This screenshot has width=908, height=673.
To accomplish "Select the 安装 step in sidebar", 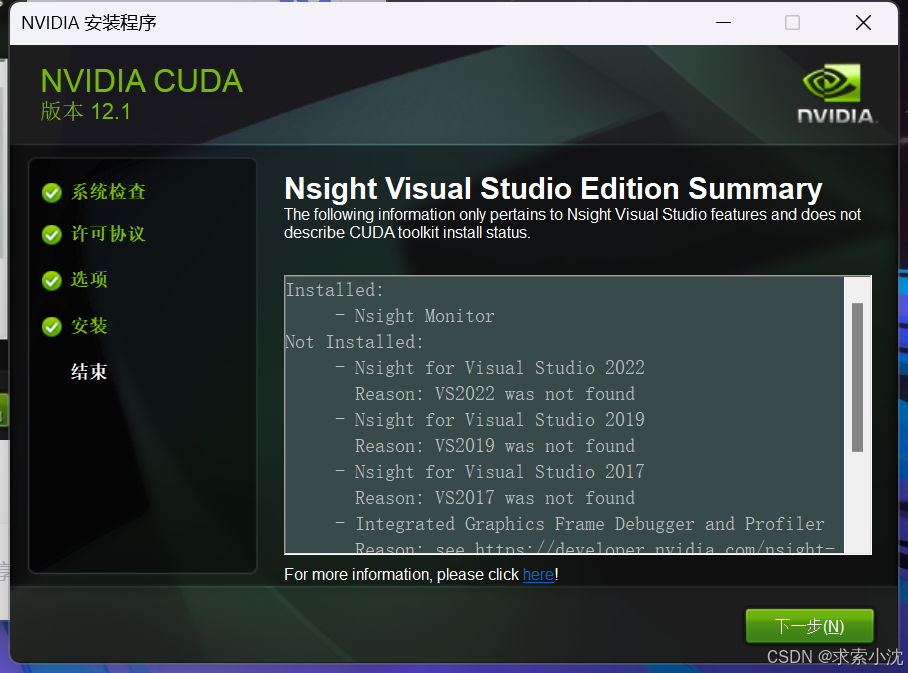I will click(89, 326).
